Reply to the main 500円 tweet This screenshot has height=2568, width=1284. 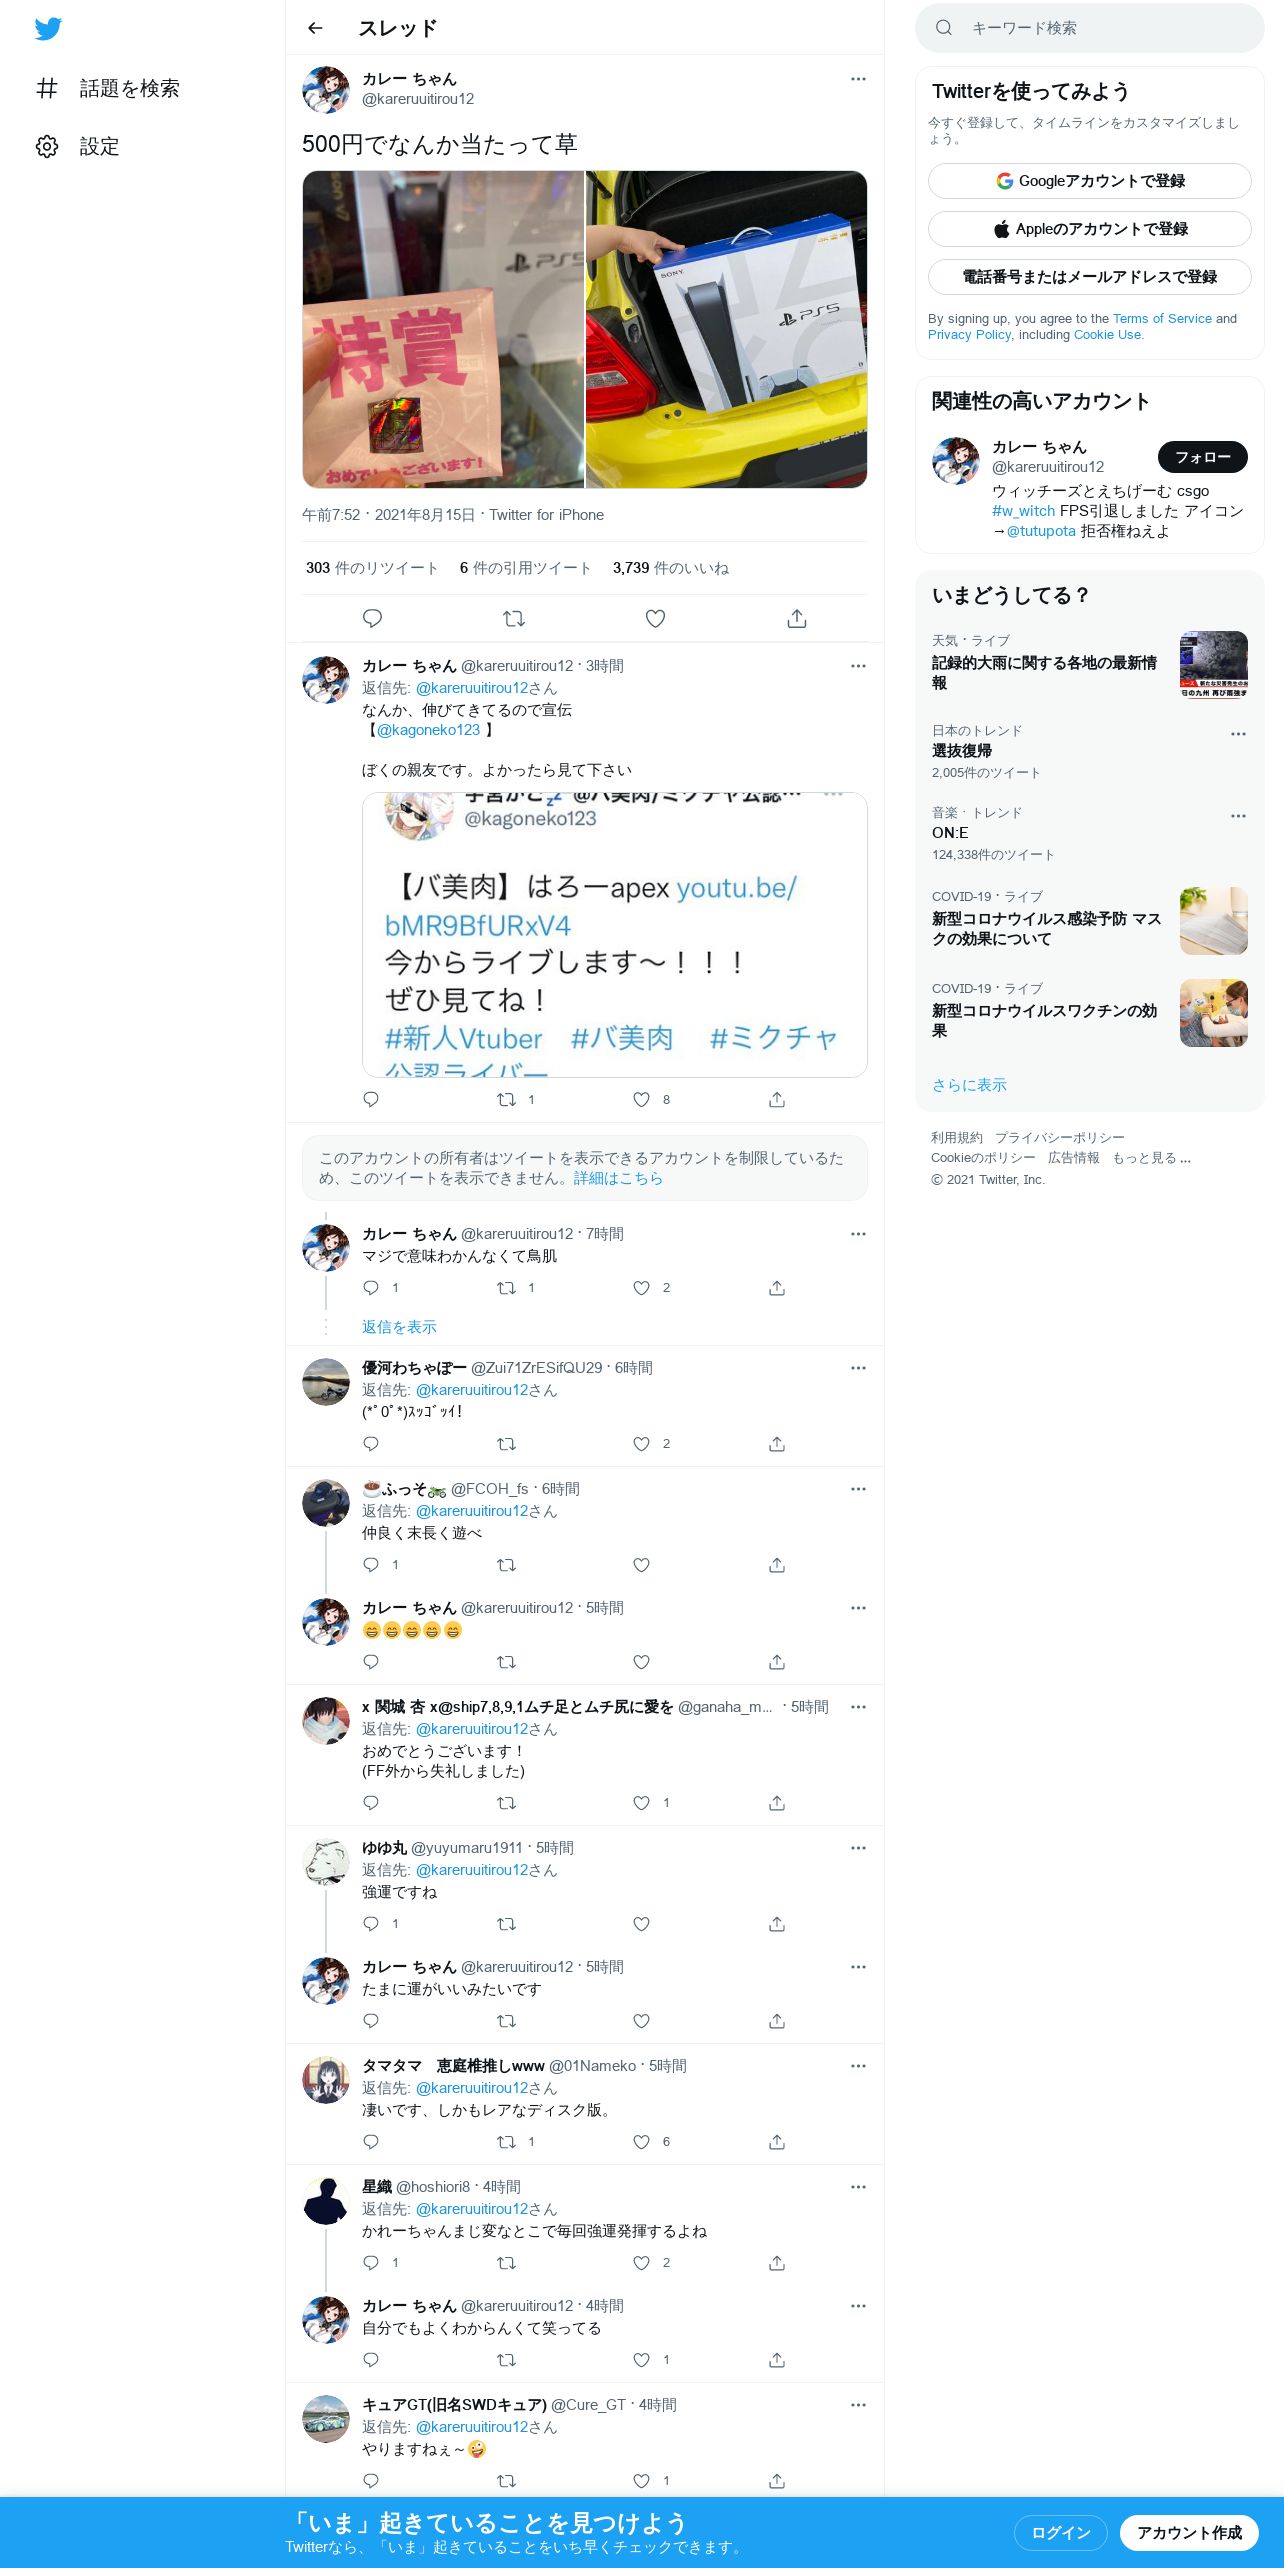372,618
